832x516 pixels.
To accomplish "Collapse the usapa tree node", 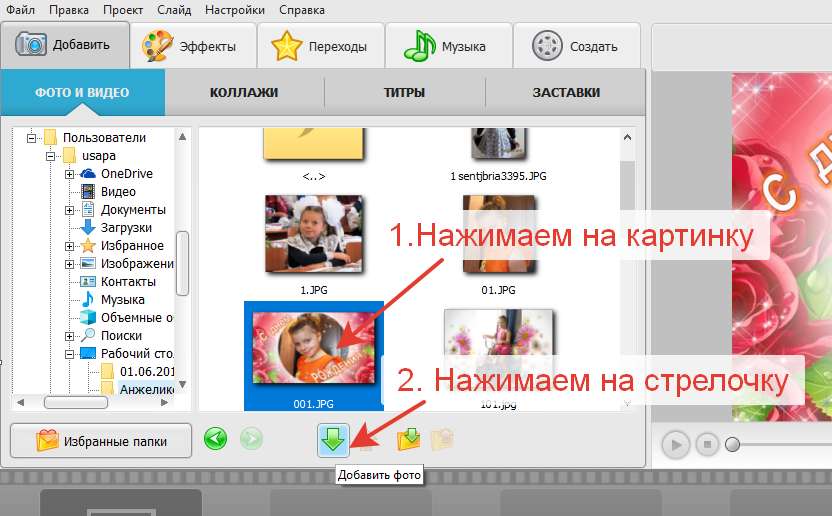I will pos(50,156).
